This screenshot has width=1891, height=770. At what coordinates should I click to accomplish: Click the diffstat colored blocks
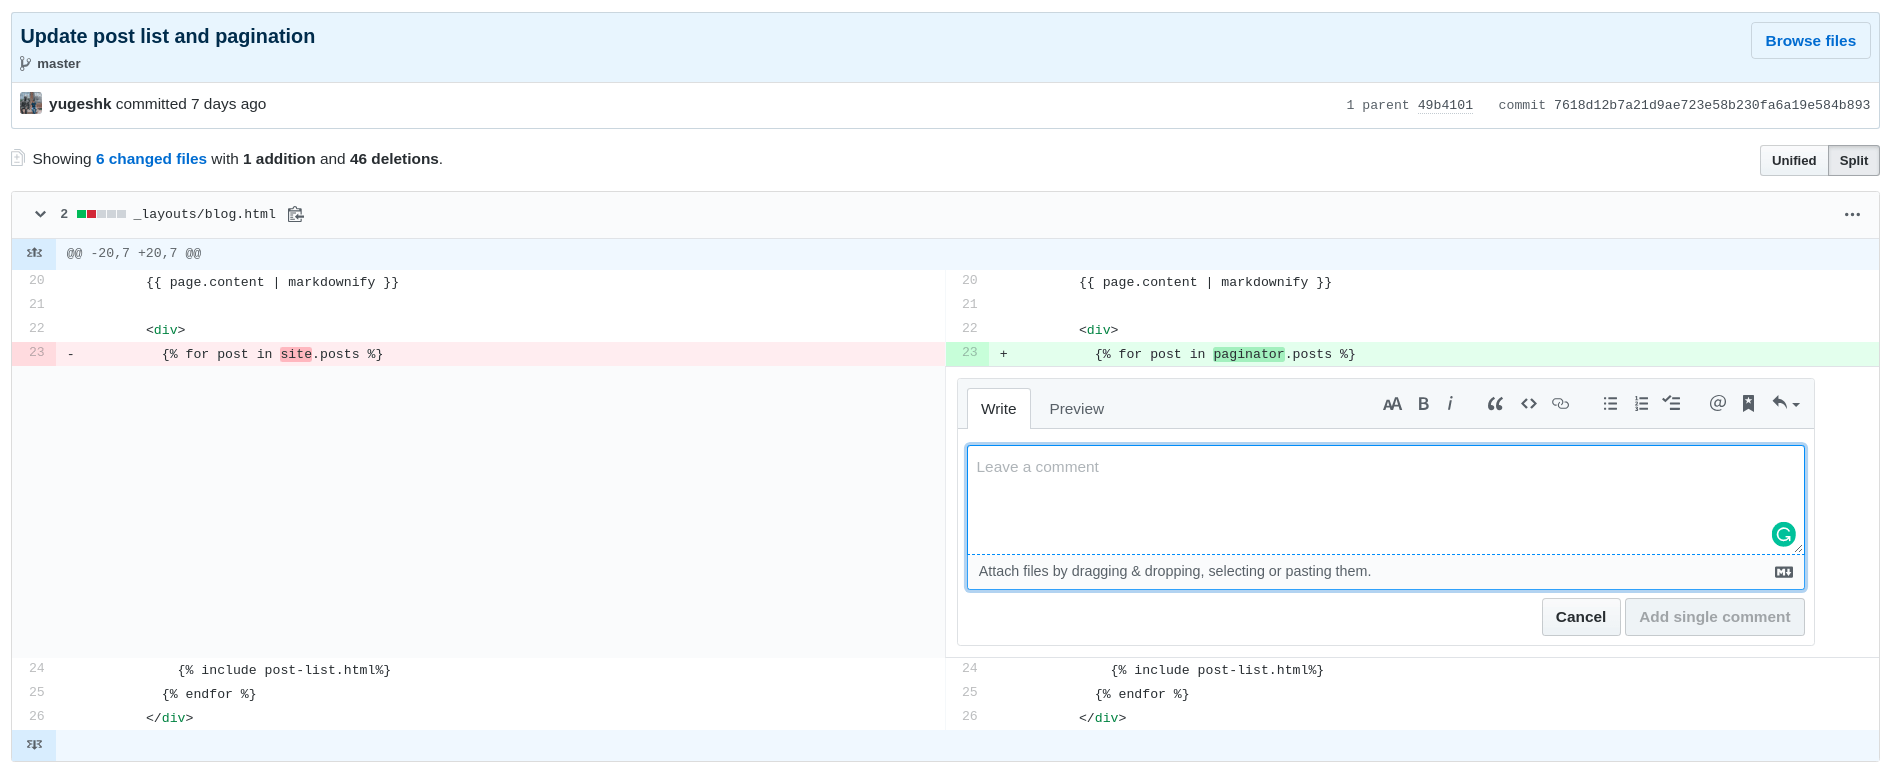[101, 214]
